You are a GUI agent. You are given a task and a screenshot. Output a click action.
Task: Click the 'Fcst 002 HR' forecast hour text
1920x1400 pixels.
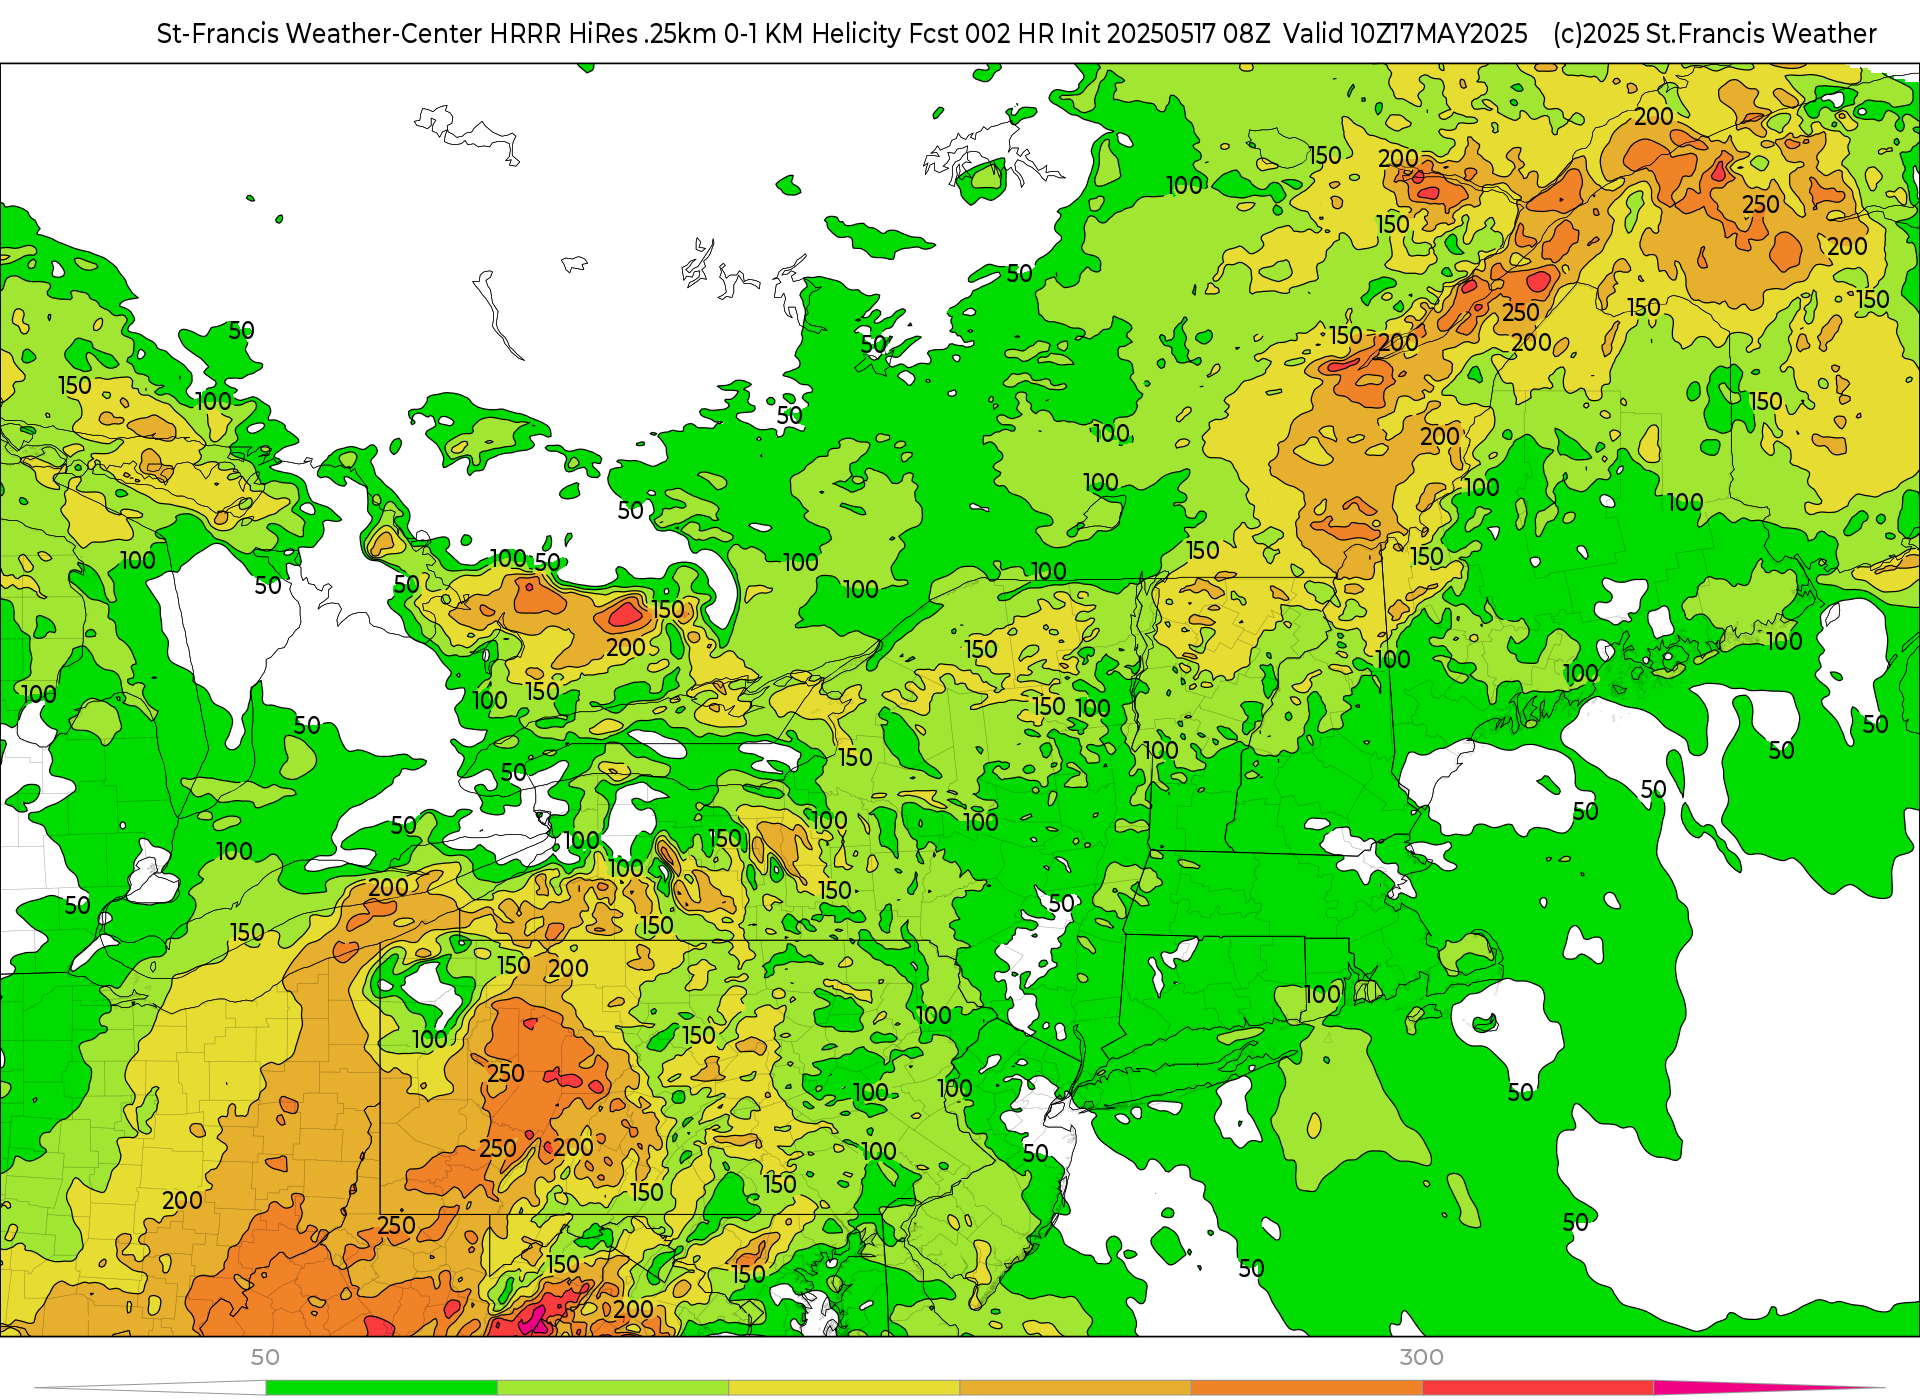point(980,34)
